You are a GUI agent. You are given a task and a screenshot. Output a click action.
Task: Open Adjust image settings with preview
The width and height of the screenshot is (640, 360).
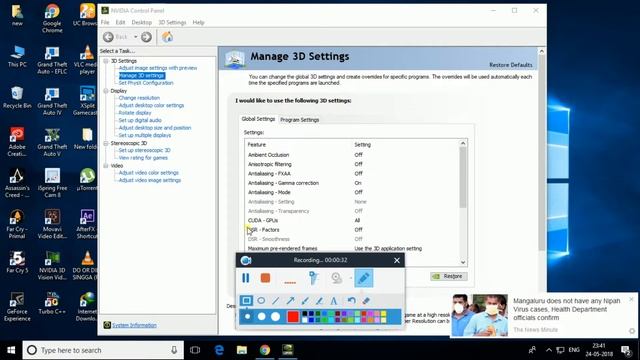[x=158, y=68]
